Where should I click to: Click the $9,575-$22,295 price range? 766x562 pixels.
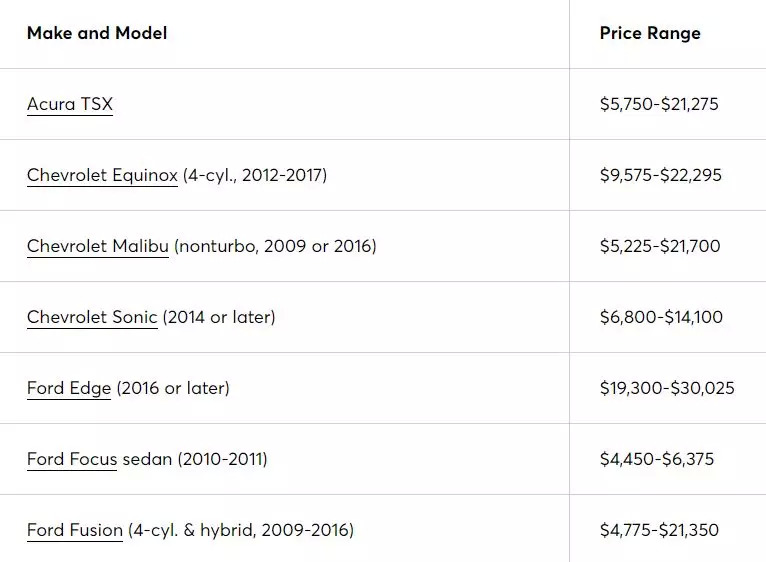click(x=660, y=175)
